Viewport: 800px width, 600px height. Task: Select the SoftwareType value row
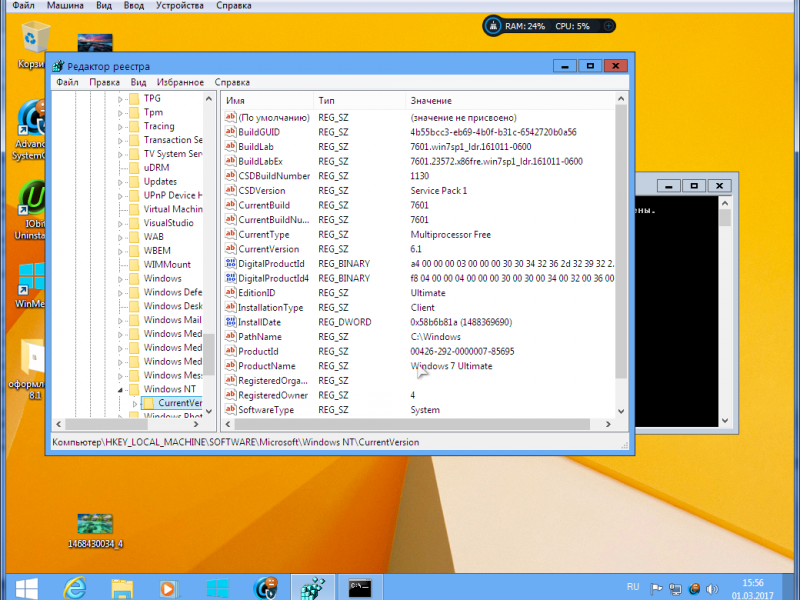pyautogui.click(x=418, y=410)
